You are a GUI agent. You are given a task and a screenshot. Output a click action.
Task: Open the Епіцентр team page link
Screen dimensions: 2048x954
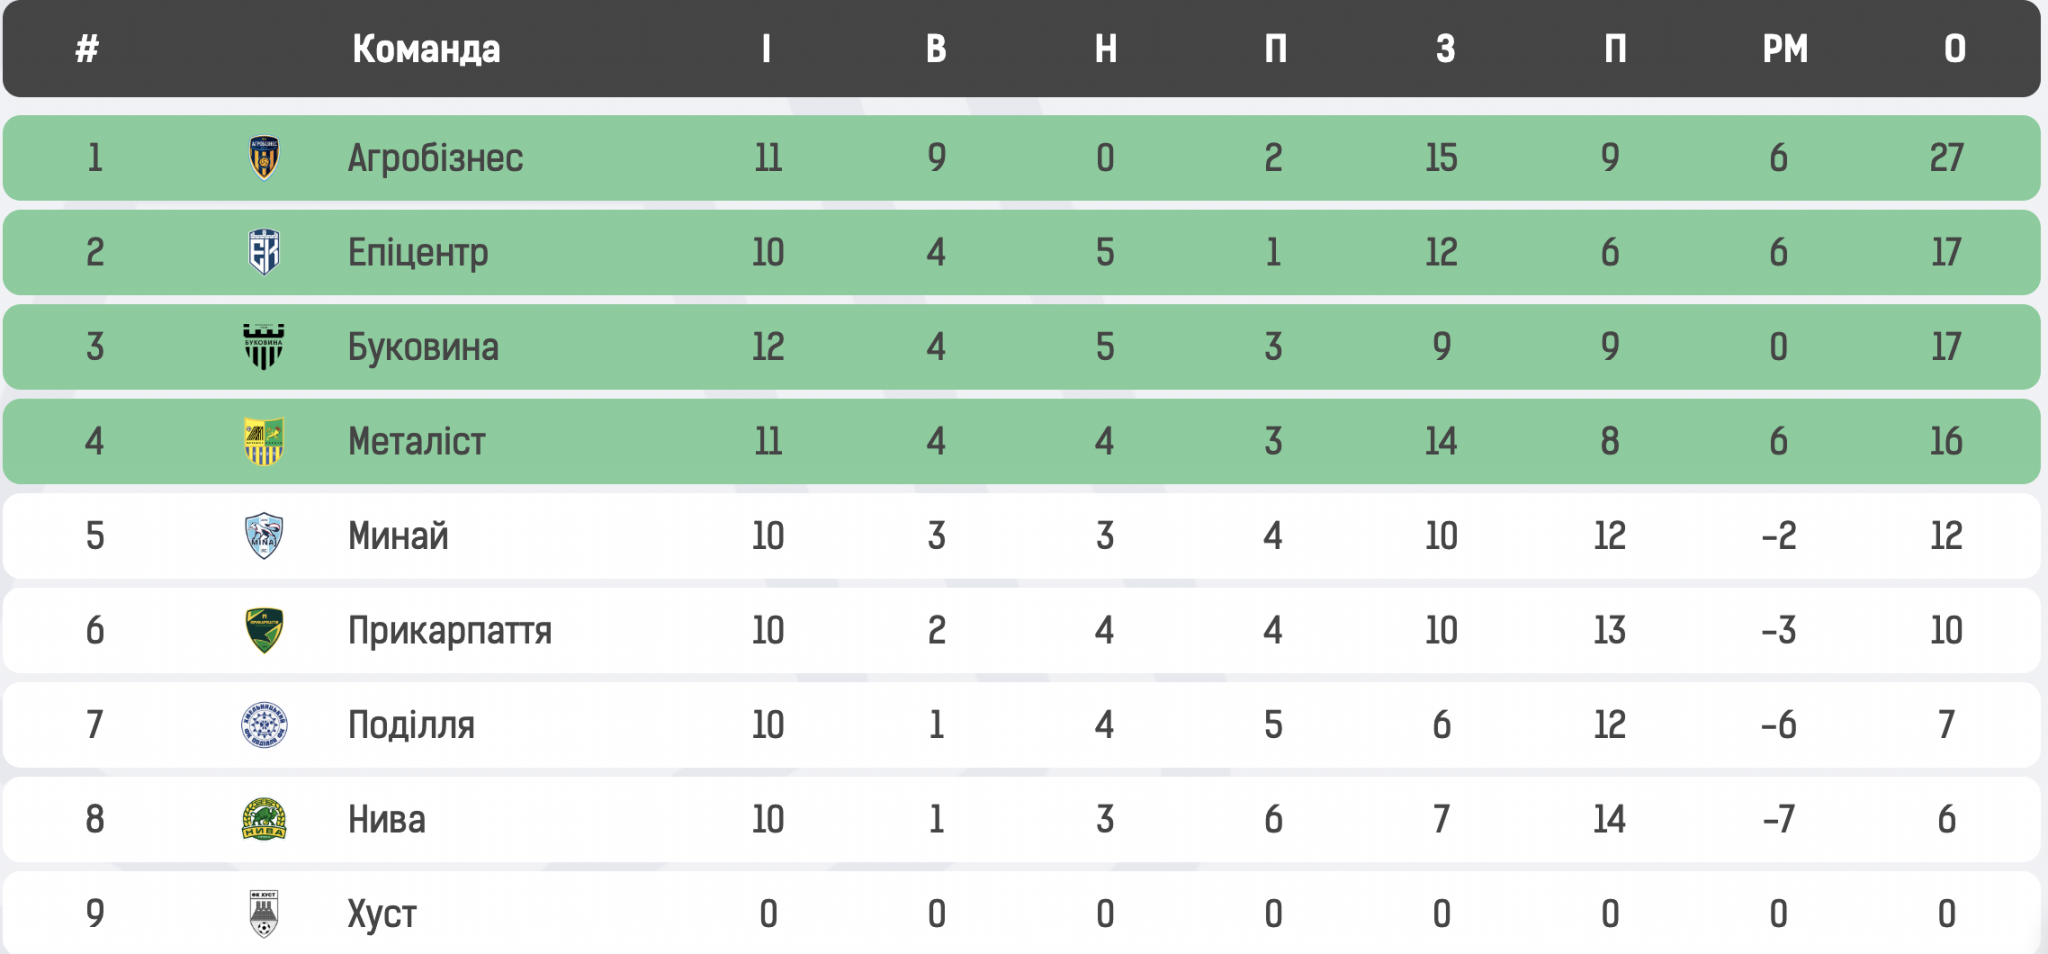tap(418, 252)
